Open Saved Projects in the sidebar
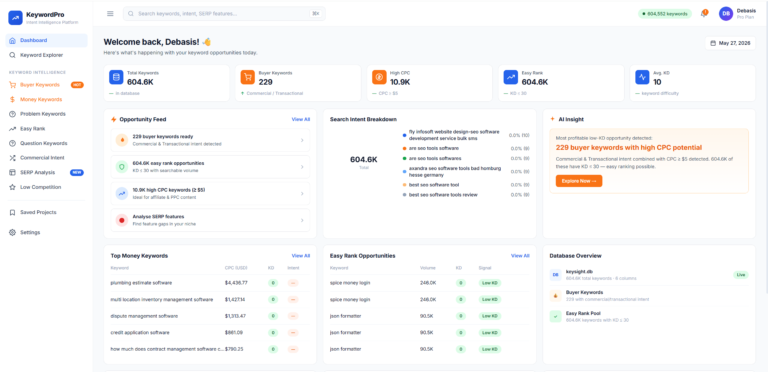This screenshot has height=372, width=768. (x=47, y=212)
